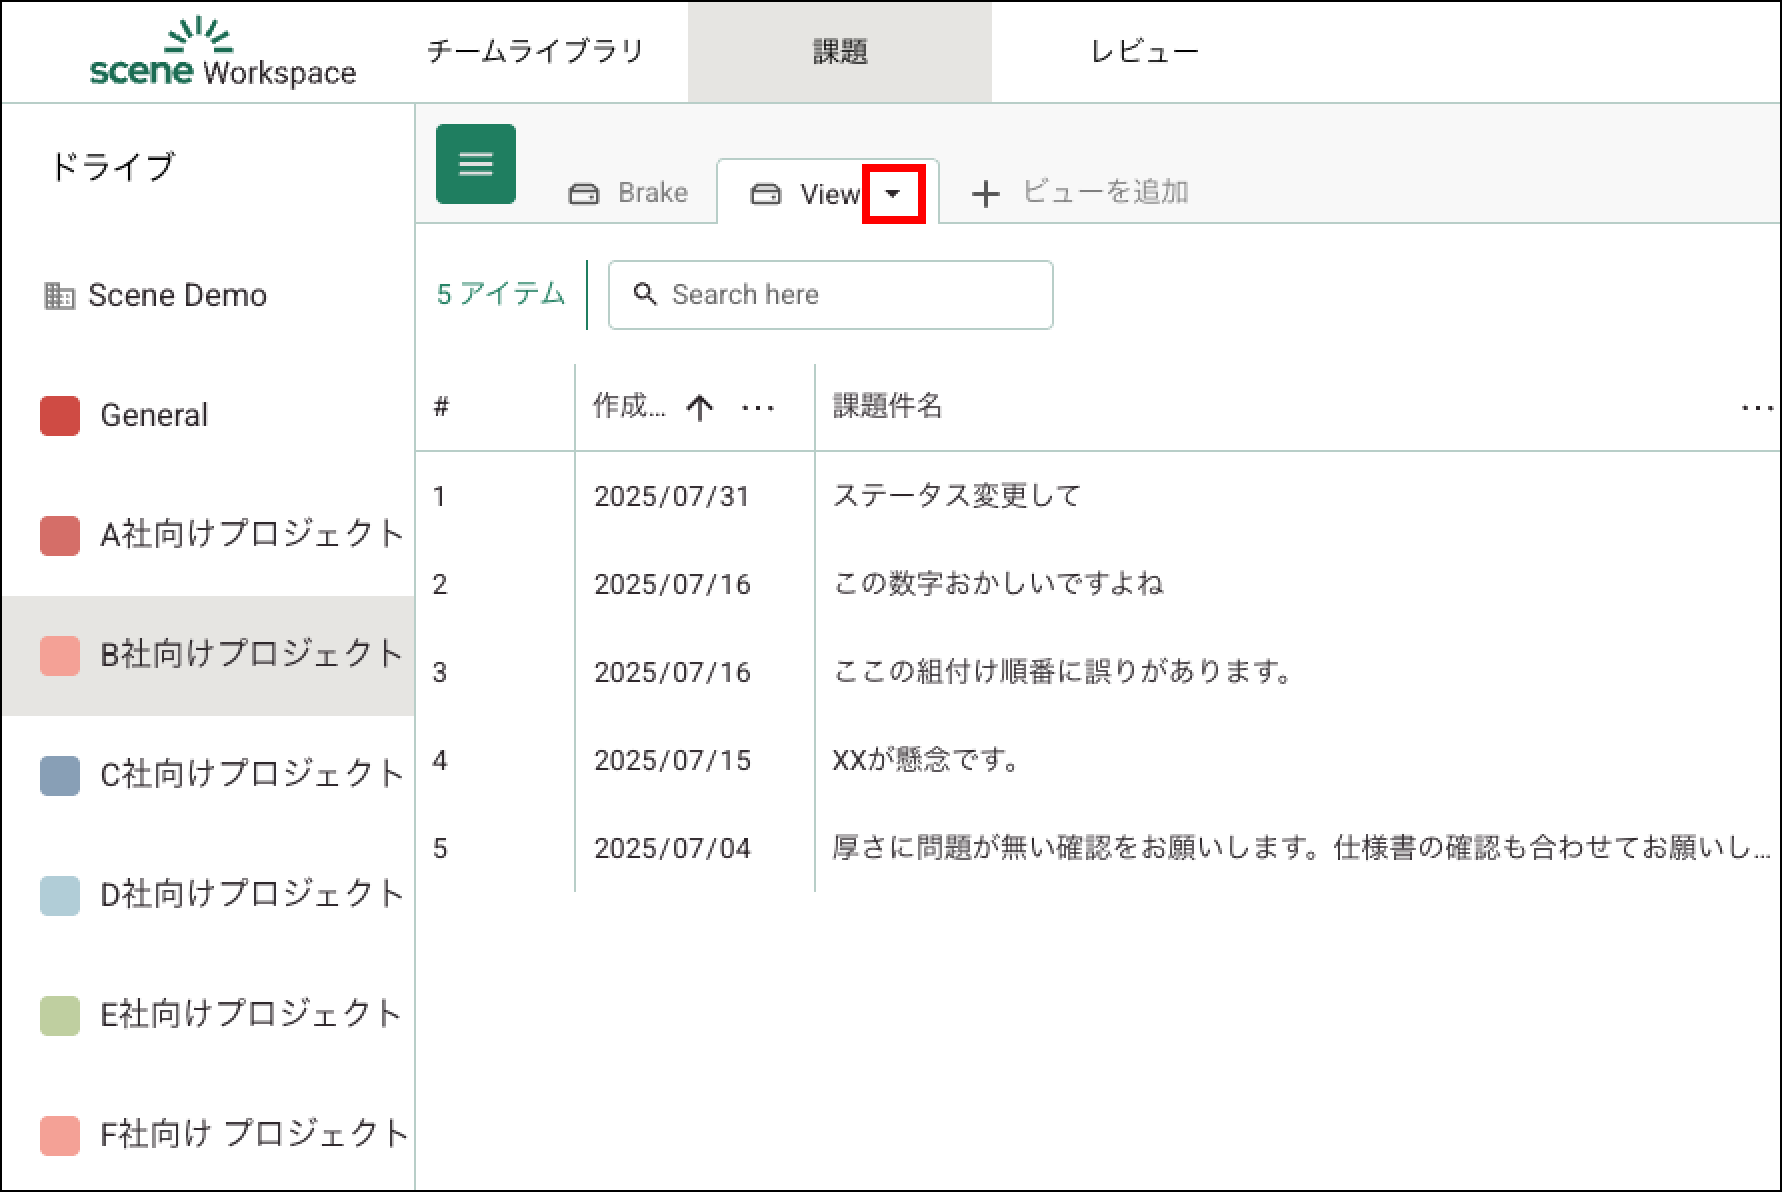The height and width of the screenshot is (1192, 1782).
Task: Select the 課題 tab
Action: click(839, 52)
